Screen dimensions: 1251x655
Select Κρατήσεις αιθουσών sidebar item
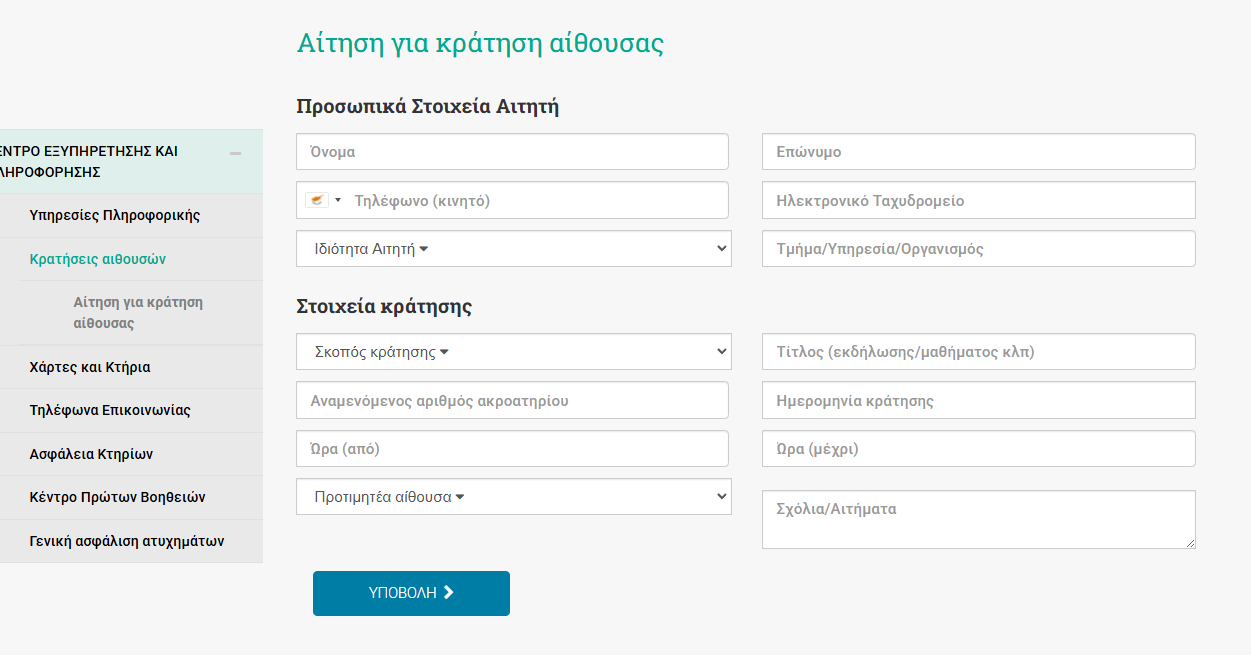pyautogui.click(x=98, y=259)
